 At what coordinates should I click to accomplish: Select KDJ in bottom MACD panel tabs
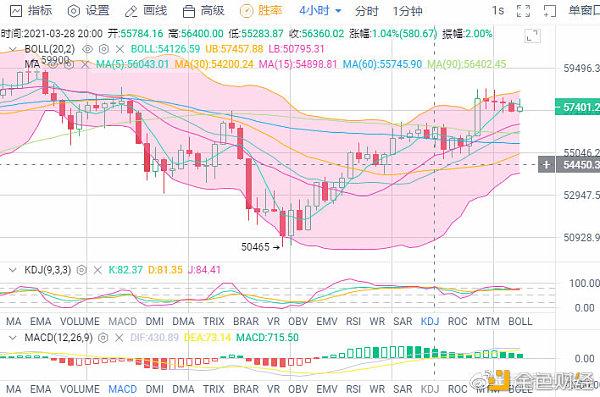[x=430, y=389]
